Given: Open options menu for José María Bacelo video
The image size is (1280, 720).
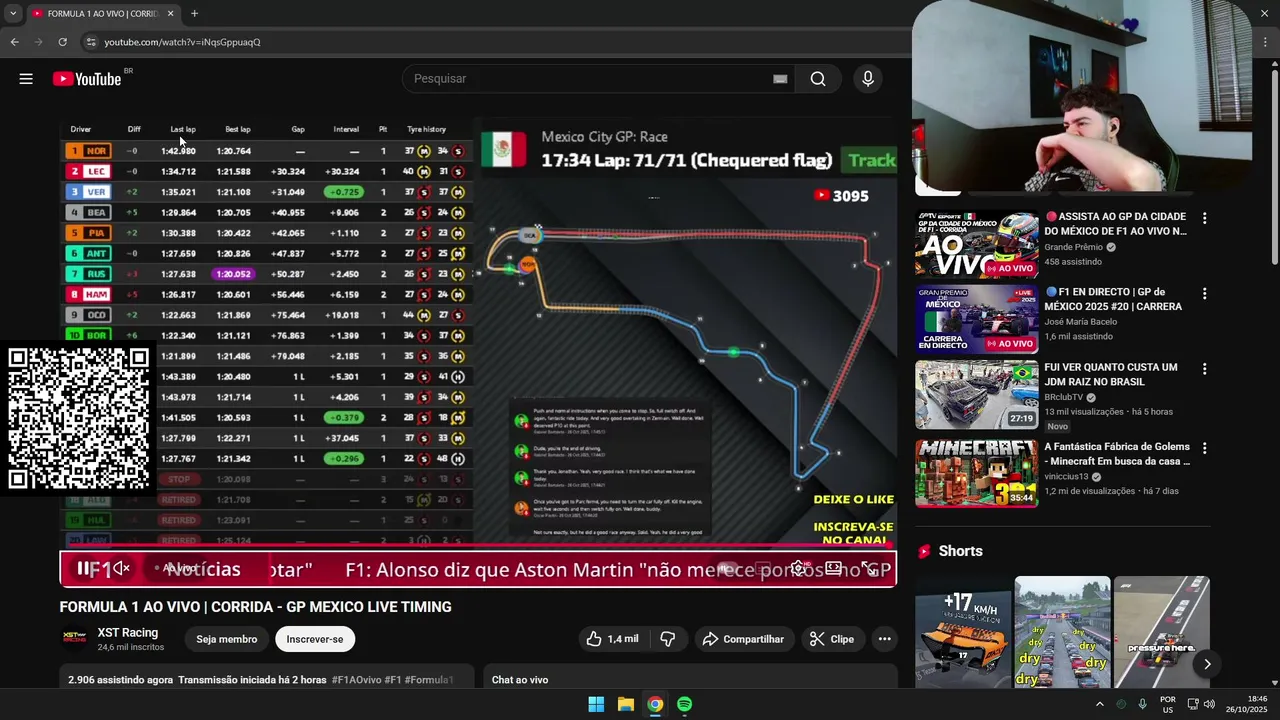Looking at the screenshot, I should click(1204, 294).
